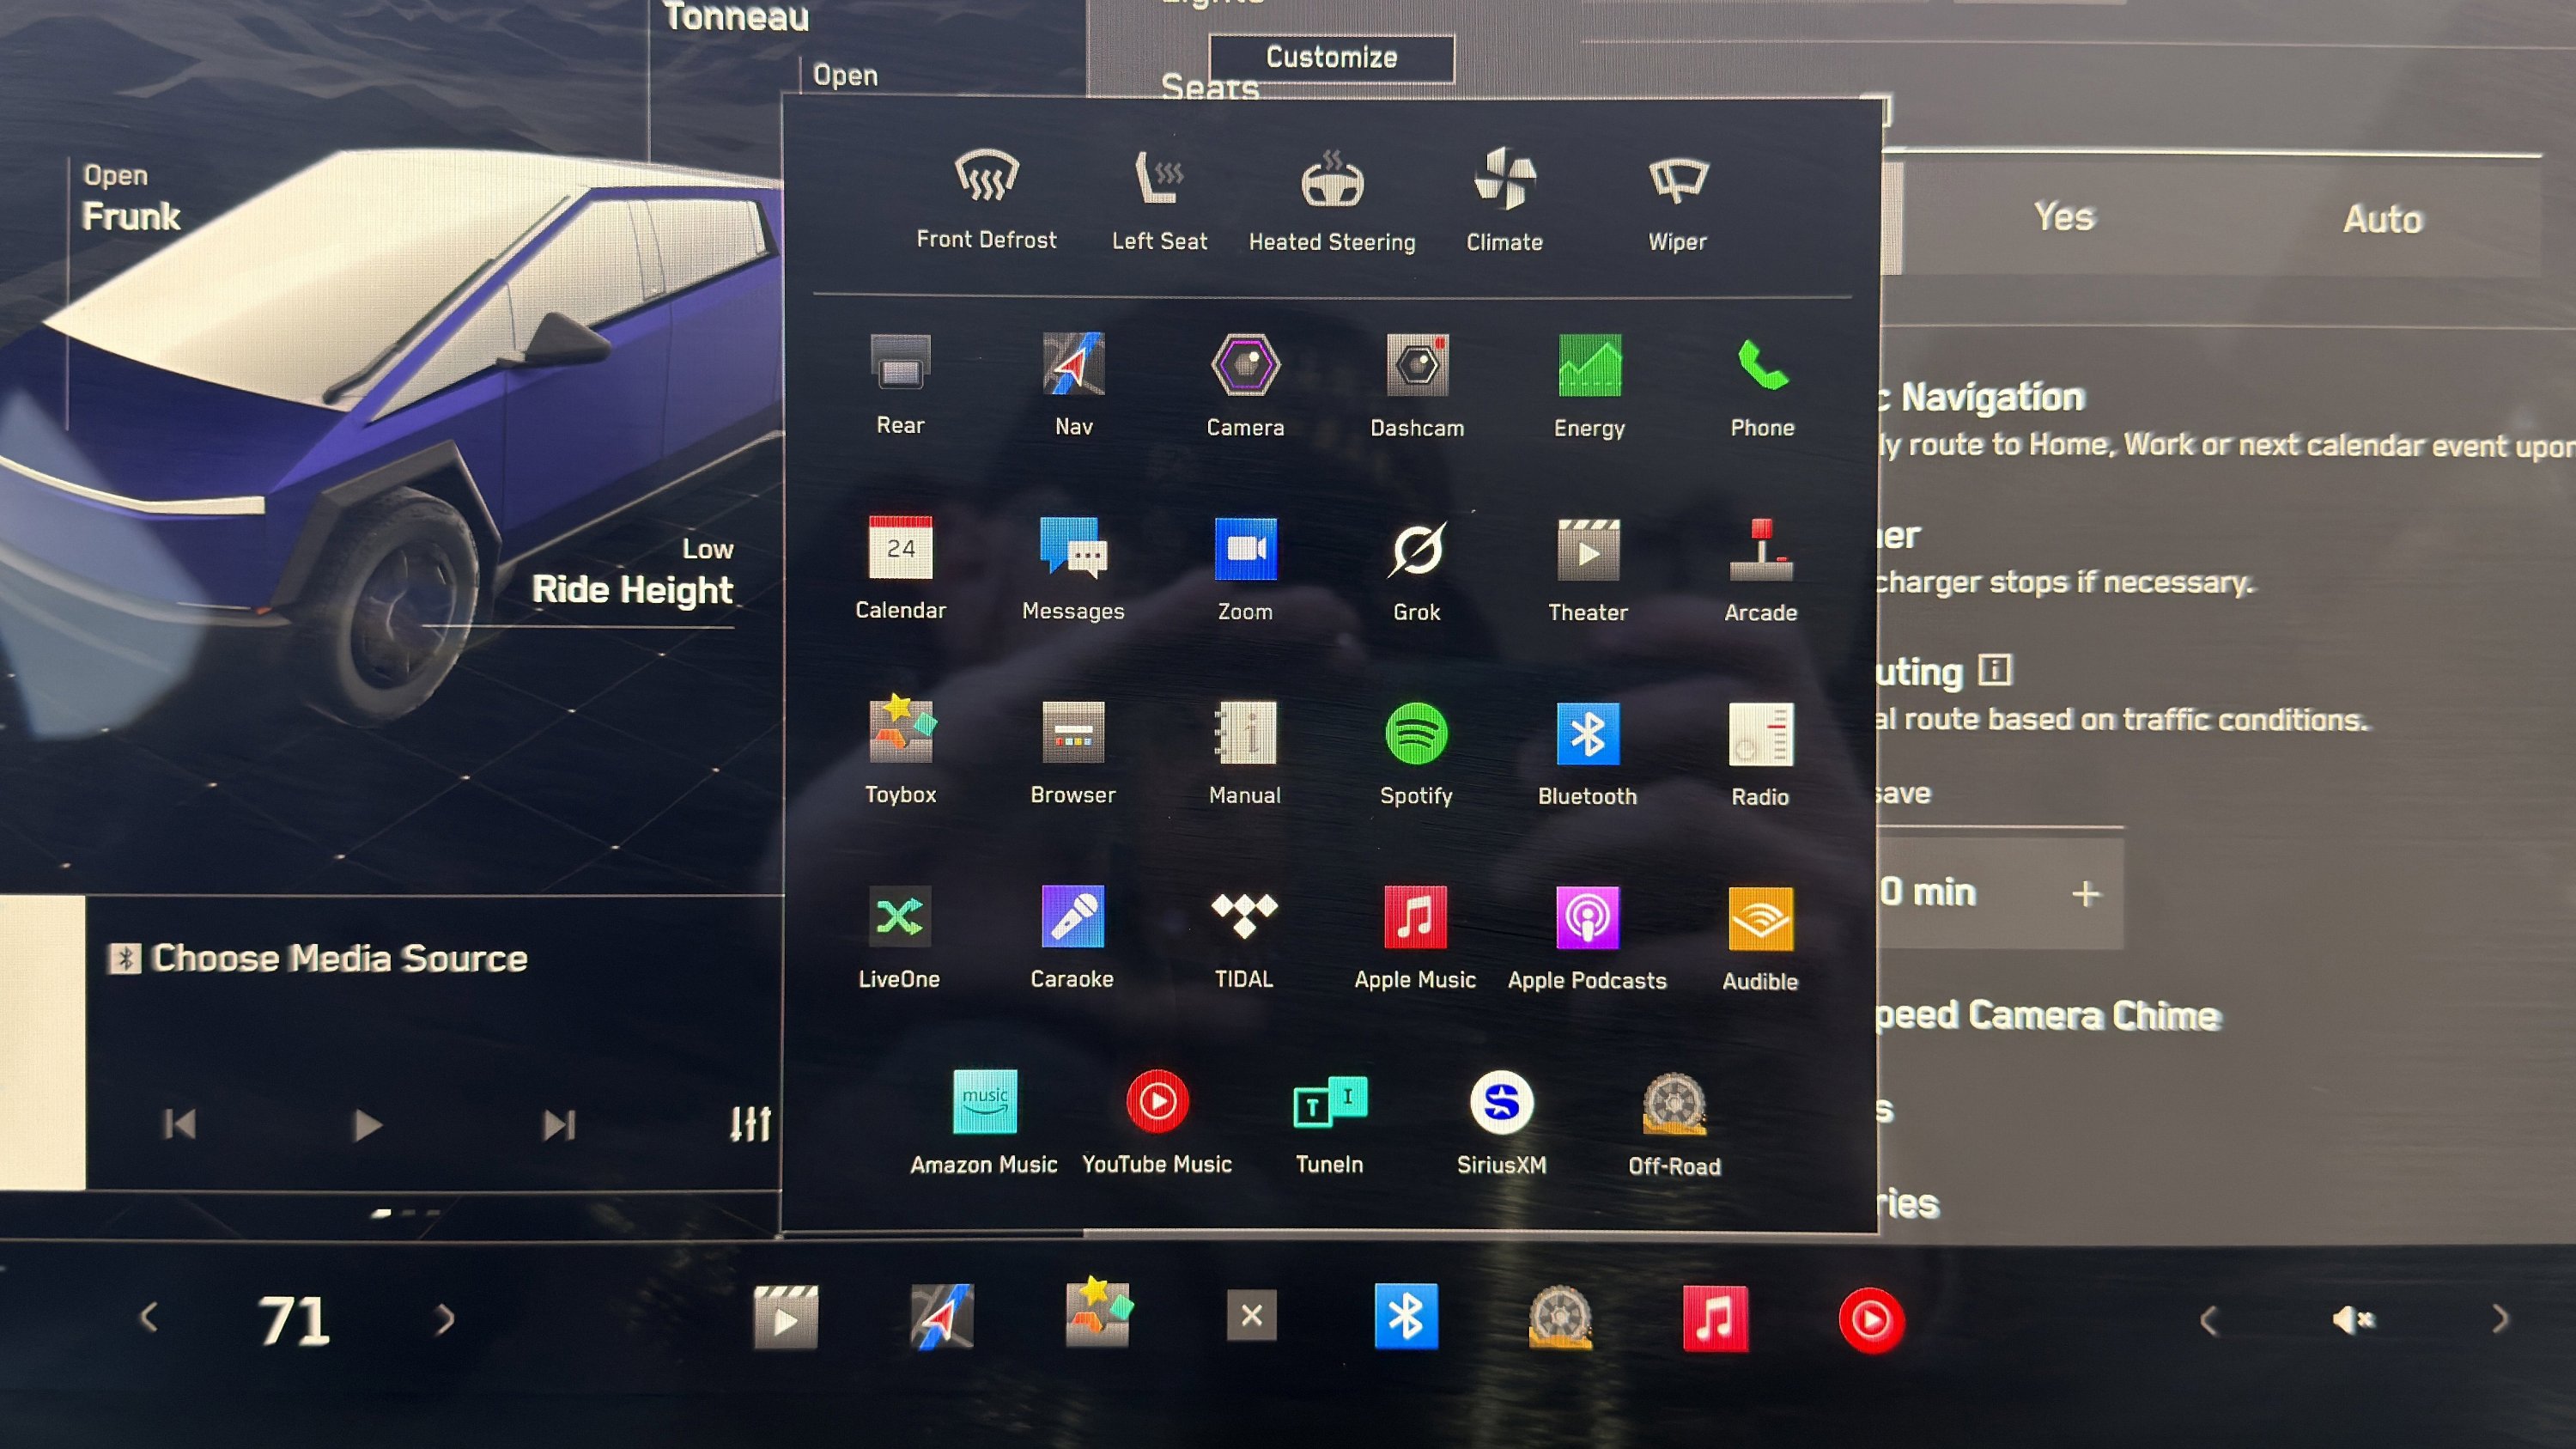
Task: Toggle Heated Steering wheel
Action: (x=1332, y=182)
